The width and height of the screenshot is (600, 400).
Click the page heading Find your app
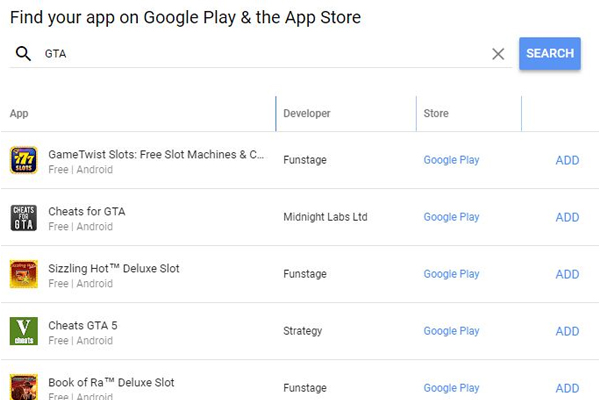point(185,18)
